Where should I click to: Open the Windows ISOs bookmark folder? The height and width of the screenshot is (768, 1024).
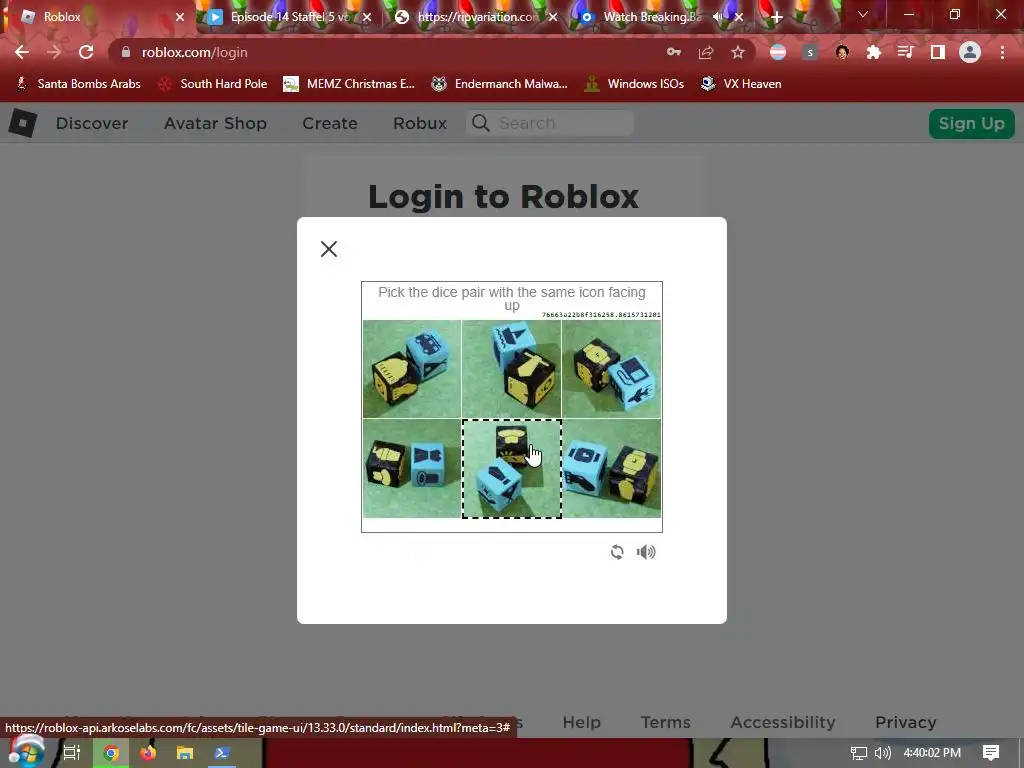pyautogui.click(x=634, y=84)
